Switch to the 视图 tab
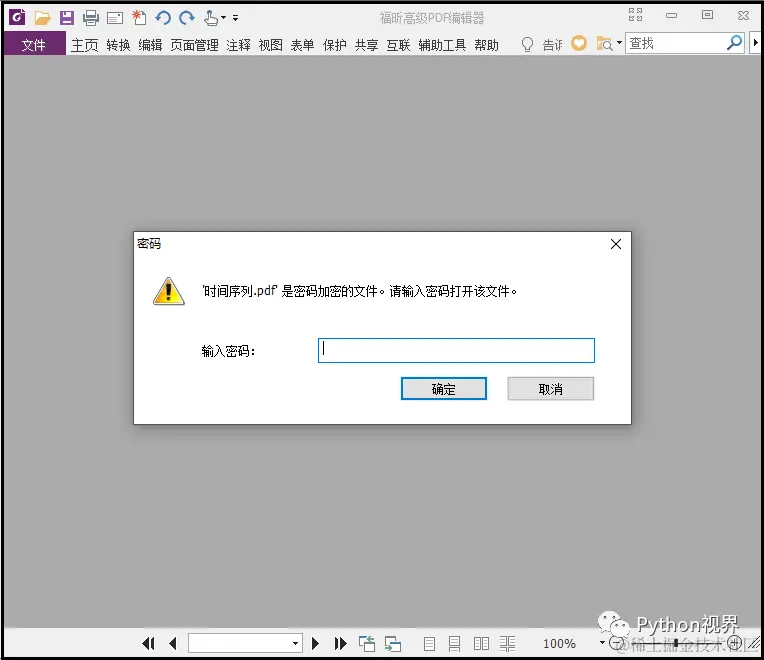This screenshot has height=660, width=764. click(x=270, y=45)
